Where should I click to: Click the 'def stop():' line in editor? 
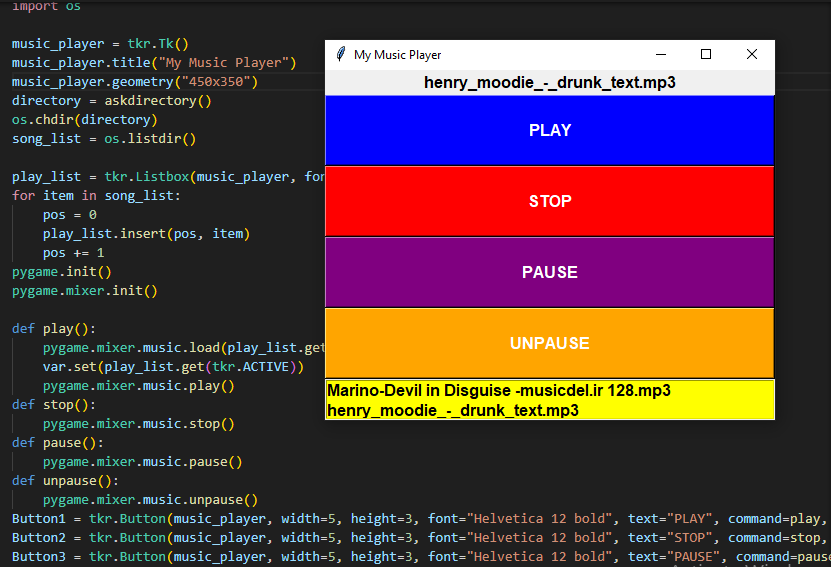54,405
